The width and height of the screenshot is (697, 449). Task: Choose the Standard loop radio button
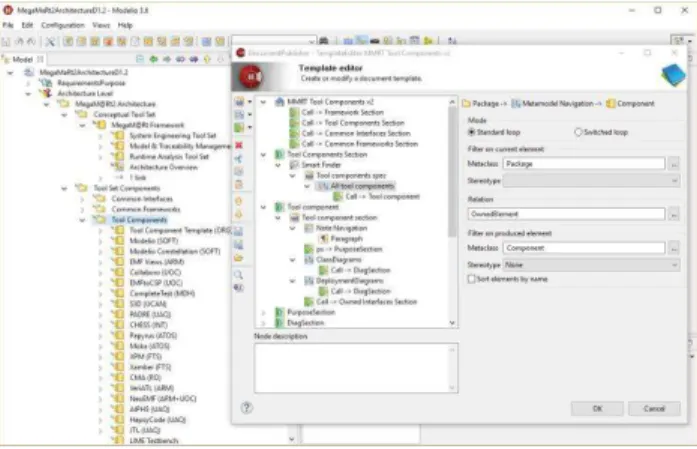tap(472, 132)
